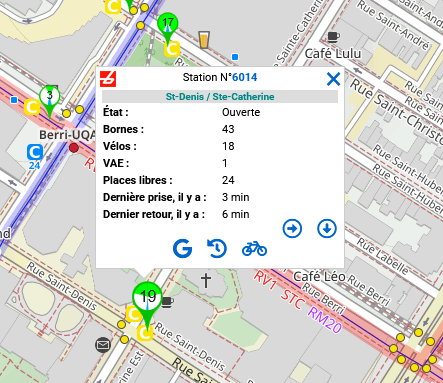Click the Café Léo map label
This screenshot has width=443, height=383.
[319, 276]
